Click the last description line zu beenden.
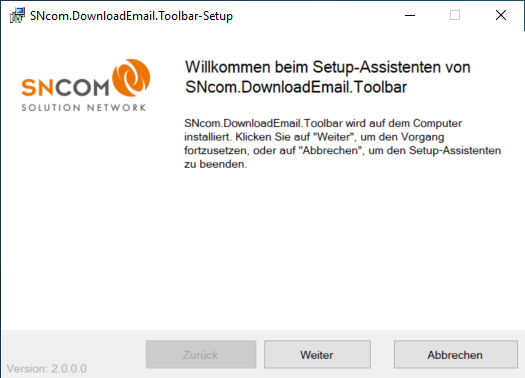 216,164
